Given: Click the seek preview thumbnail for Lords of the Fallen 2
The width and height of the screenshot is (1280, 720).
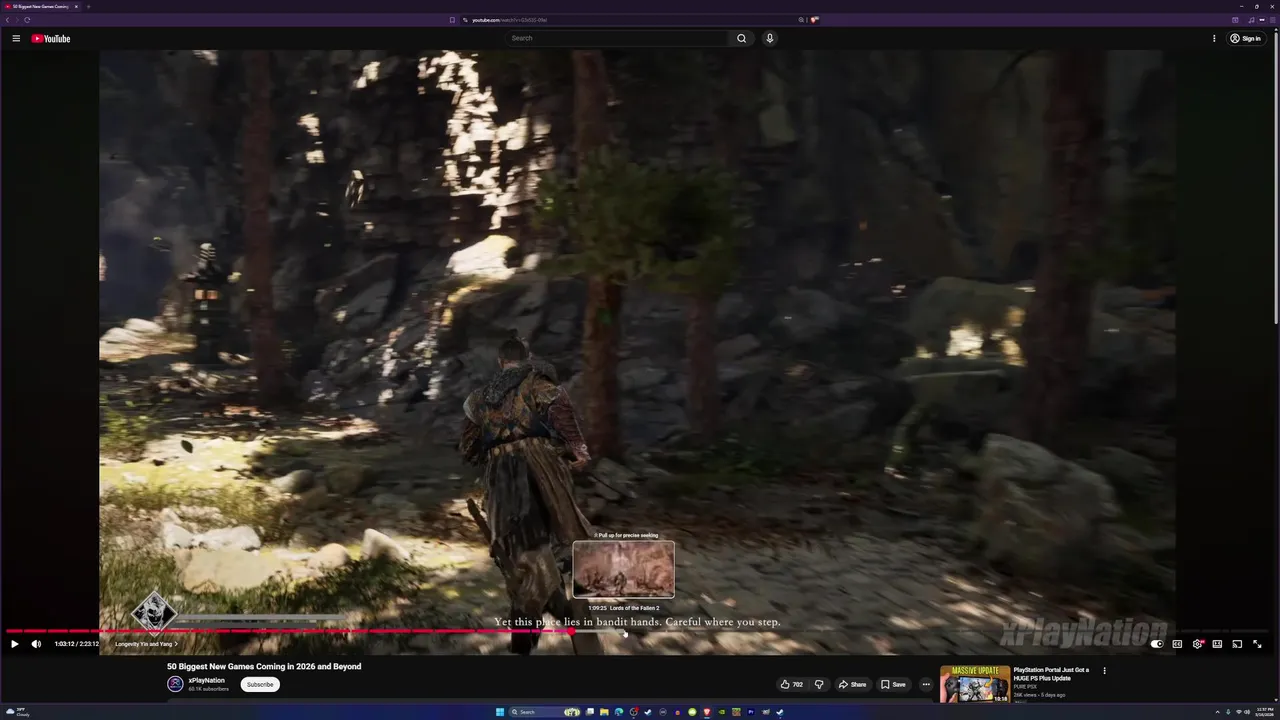Looking at the screenshot, I should (x=624, y=570).
